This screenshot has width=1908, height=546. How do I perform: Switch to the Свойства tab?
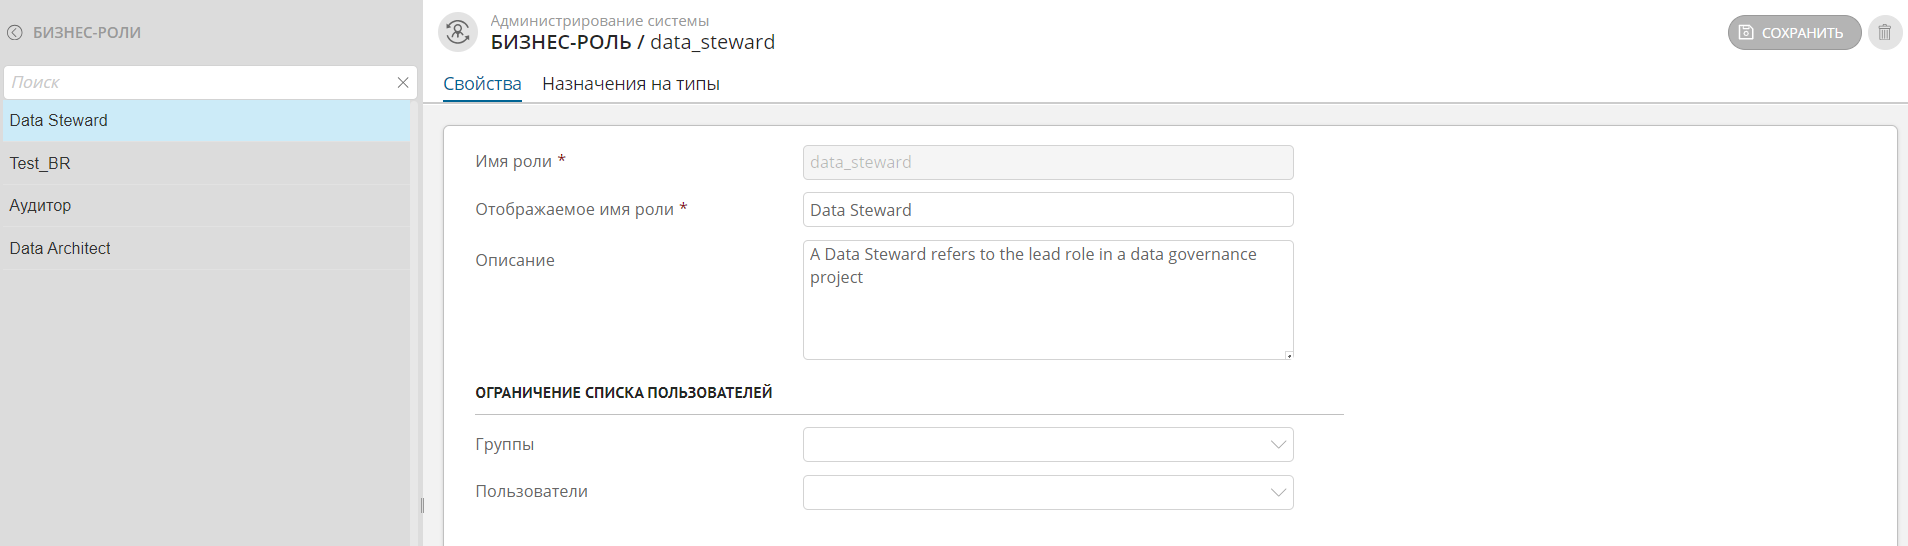[482, 84]
